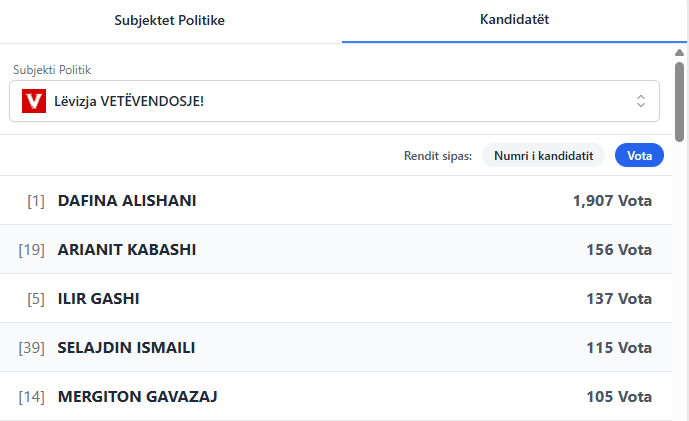Sort candidates by Vota
689x421 pixels.
tap(639, 155)
